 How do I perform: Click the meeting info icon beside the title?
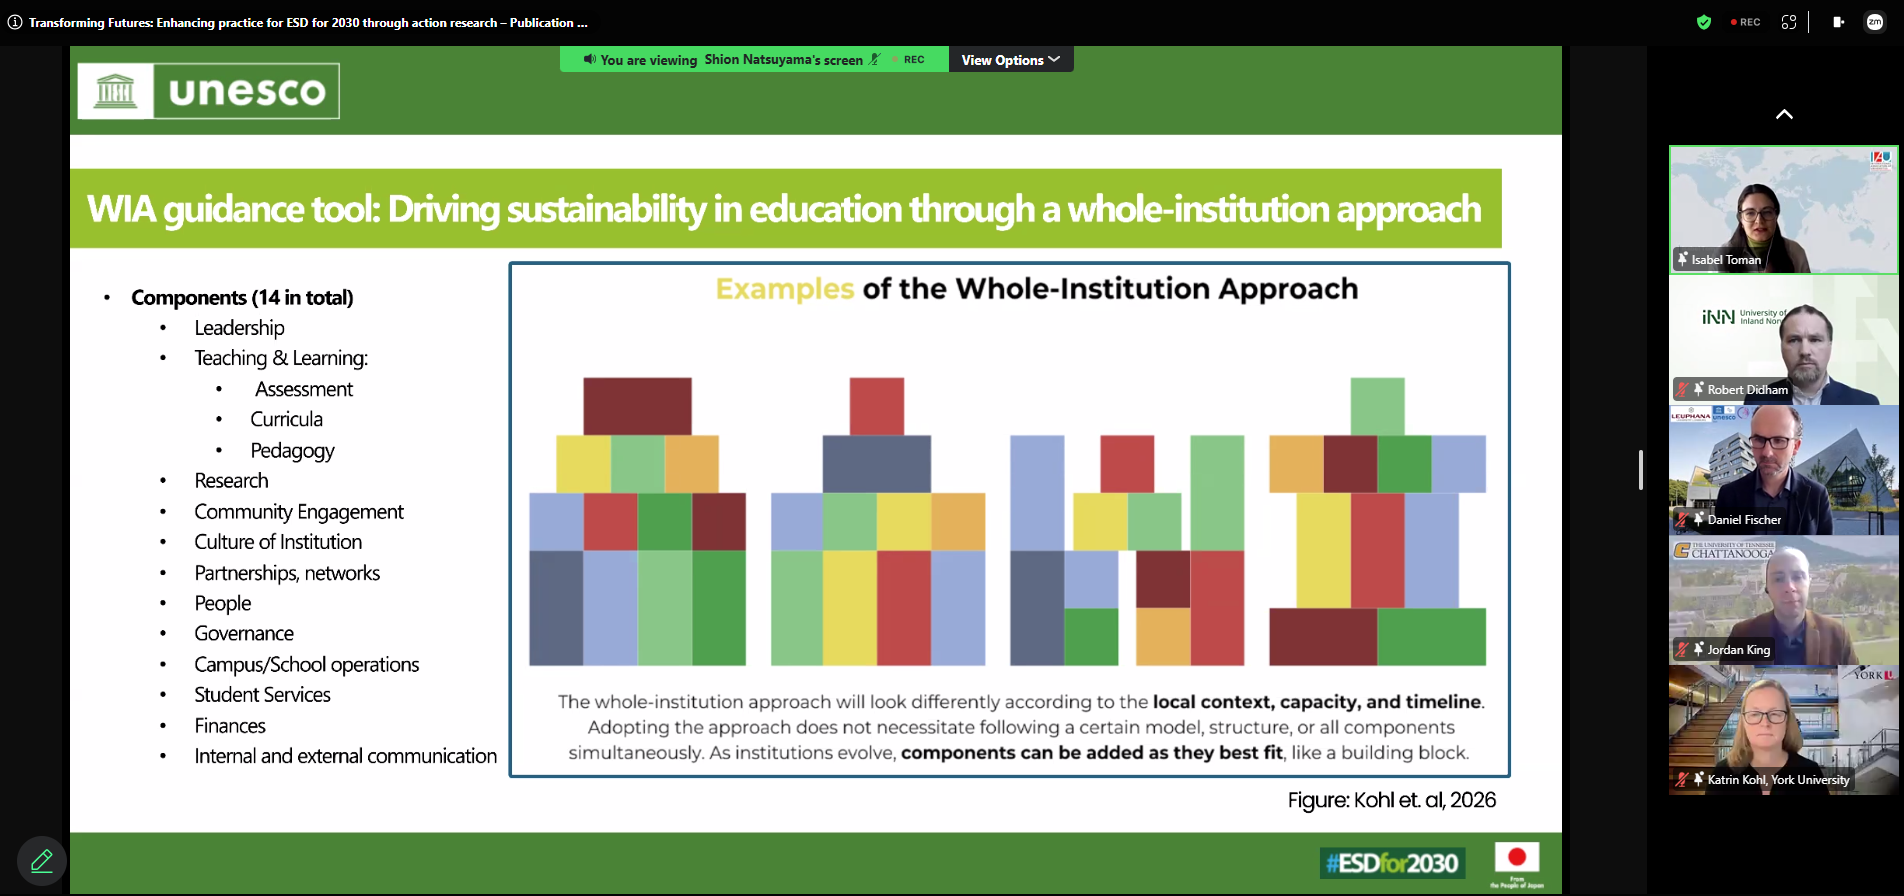15,22
